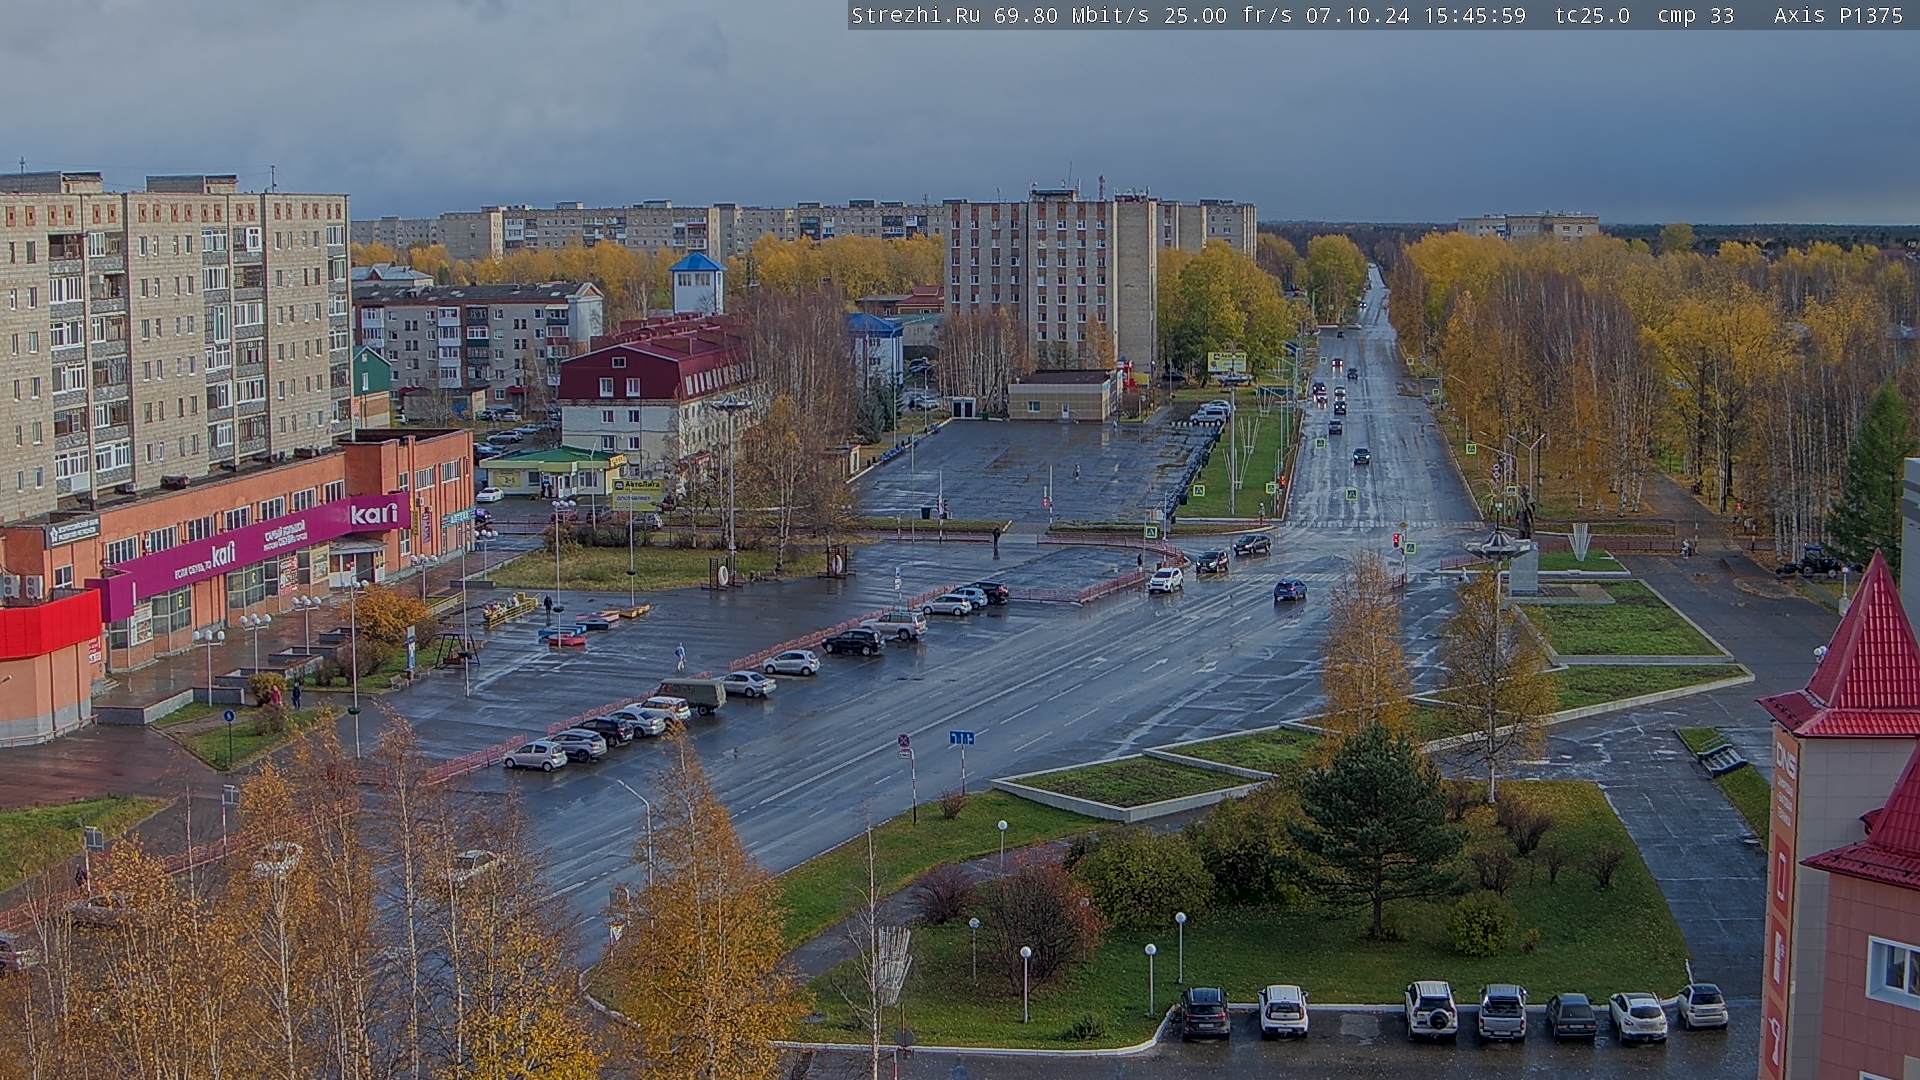Click the Strezhi.Ru text in the overlay

[x=915, y=15]
